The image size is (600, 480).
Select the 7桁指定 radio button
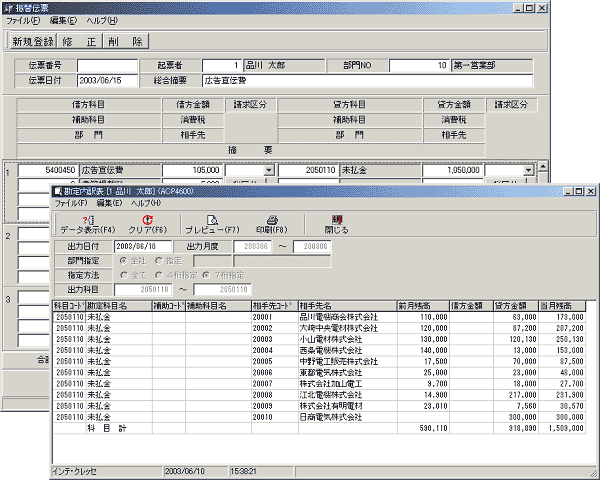point(206,275)
